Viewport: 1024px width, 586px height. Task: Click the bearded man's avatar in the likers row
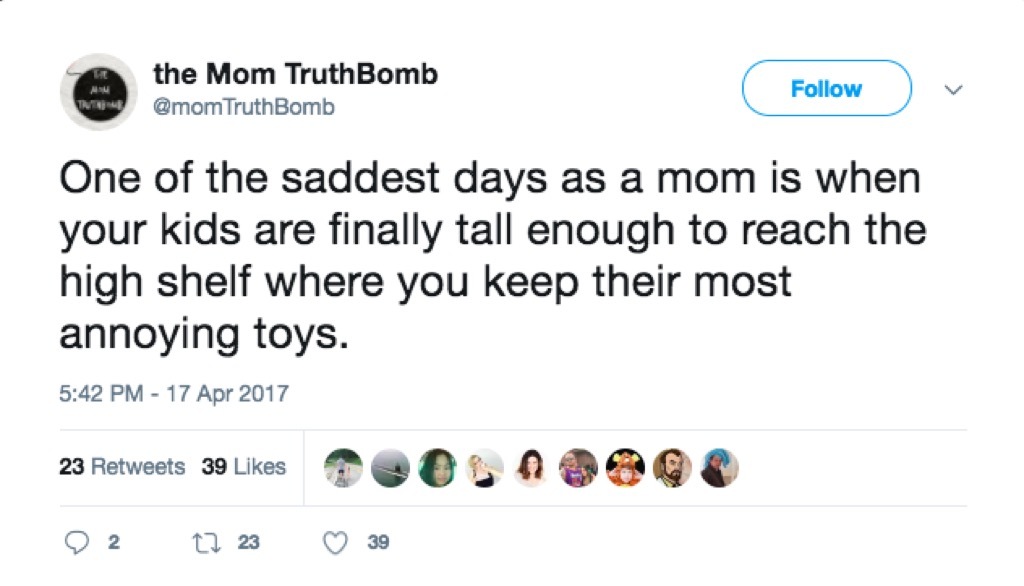click(671, 467)
